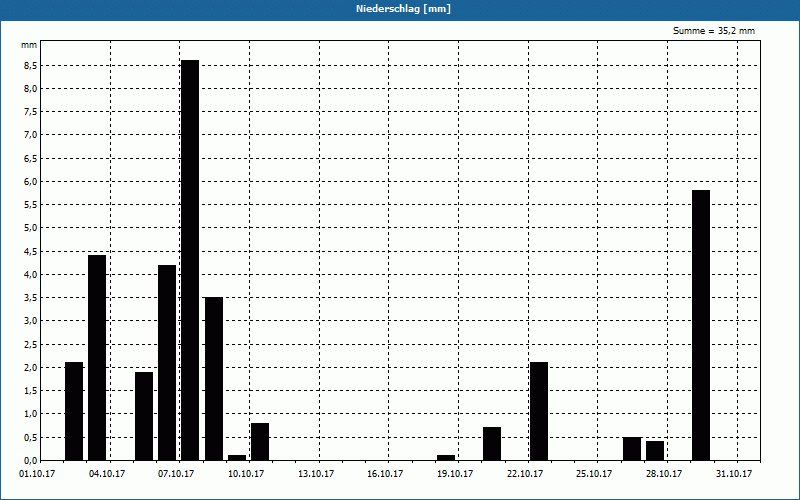The image size is (800, 500).
Task: Click the '01.10.17' date label
Action: (37, 474)
